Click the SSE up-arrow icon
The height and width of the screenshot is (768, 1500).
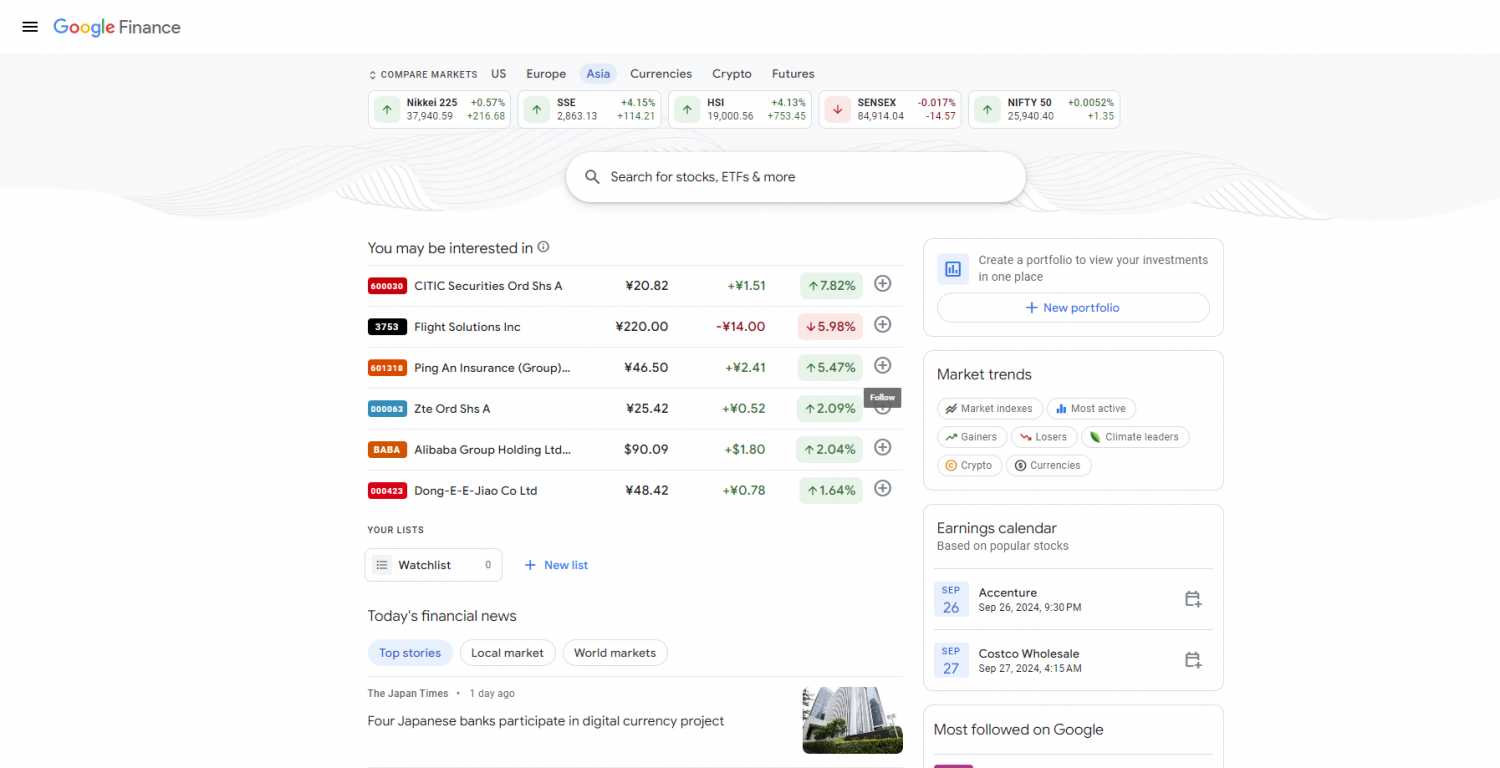(x=537, y=109)
